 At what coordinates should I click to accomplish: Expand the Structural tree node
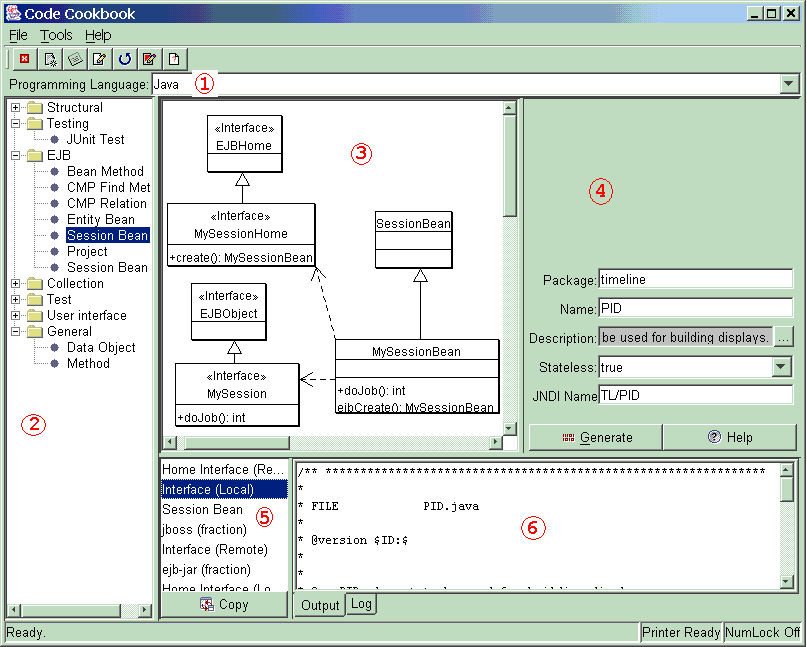click(15, 108)
